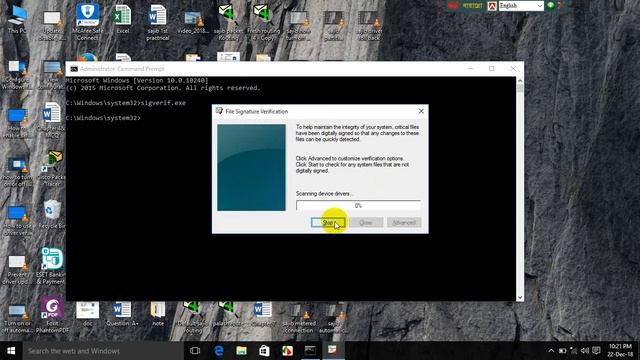
Task: Open the sajib packet Routing file icon
Action: click(228, 22)
